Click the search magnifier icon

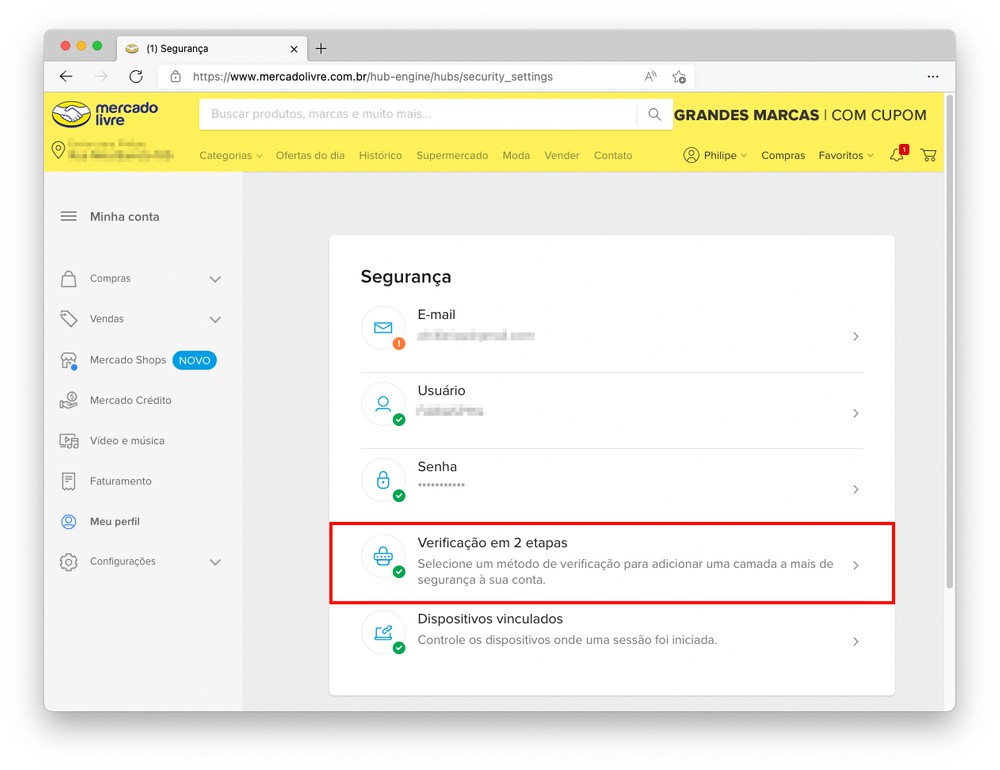(x=654, y=115)
